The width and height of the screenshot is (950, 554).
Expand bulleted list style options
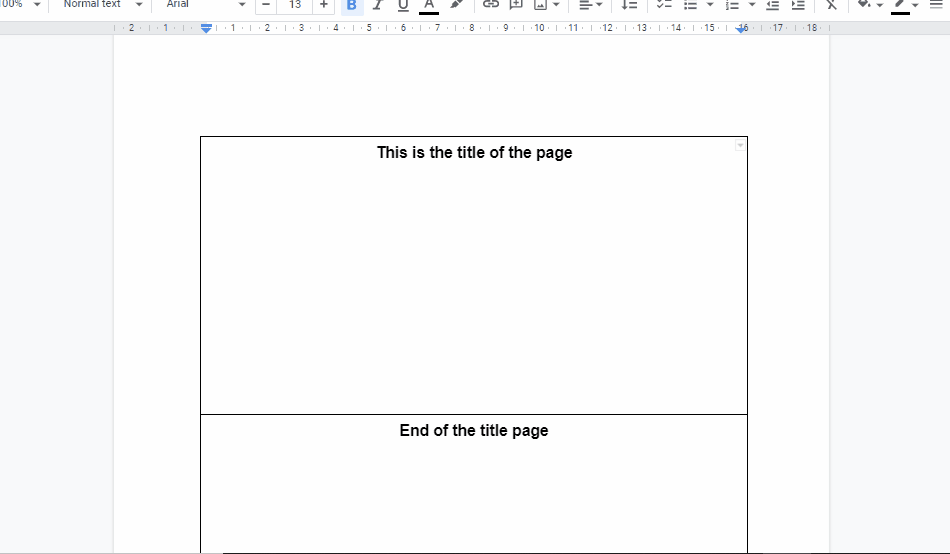(710, 5)
